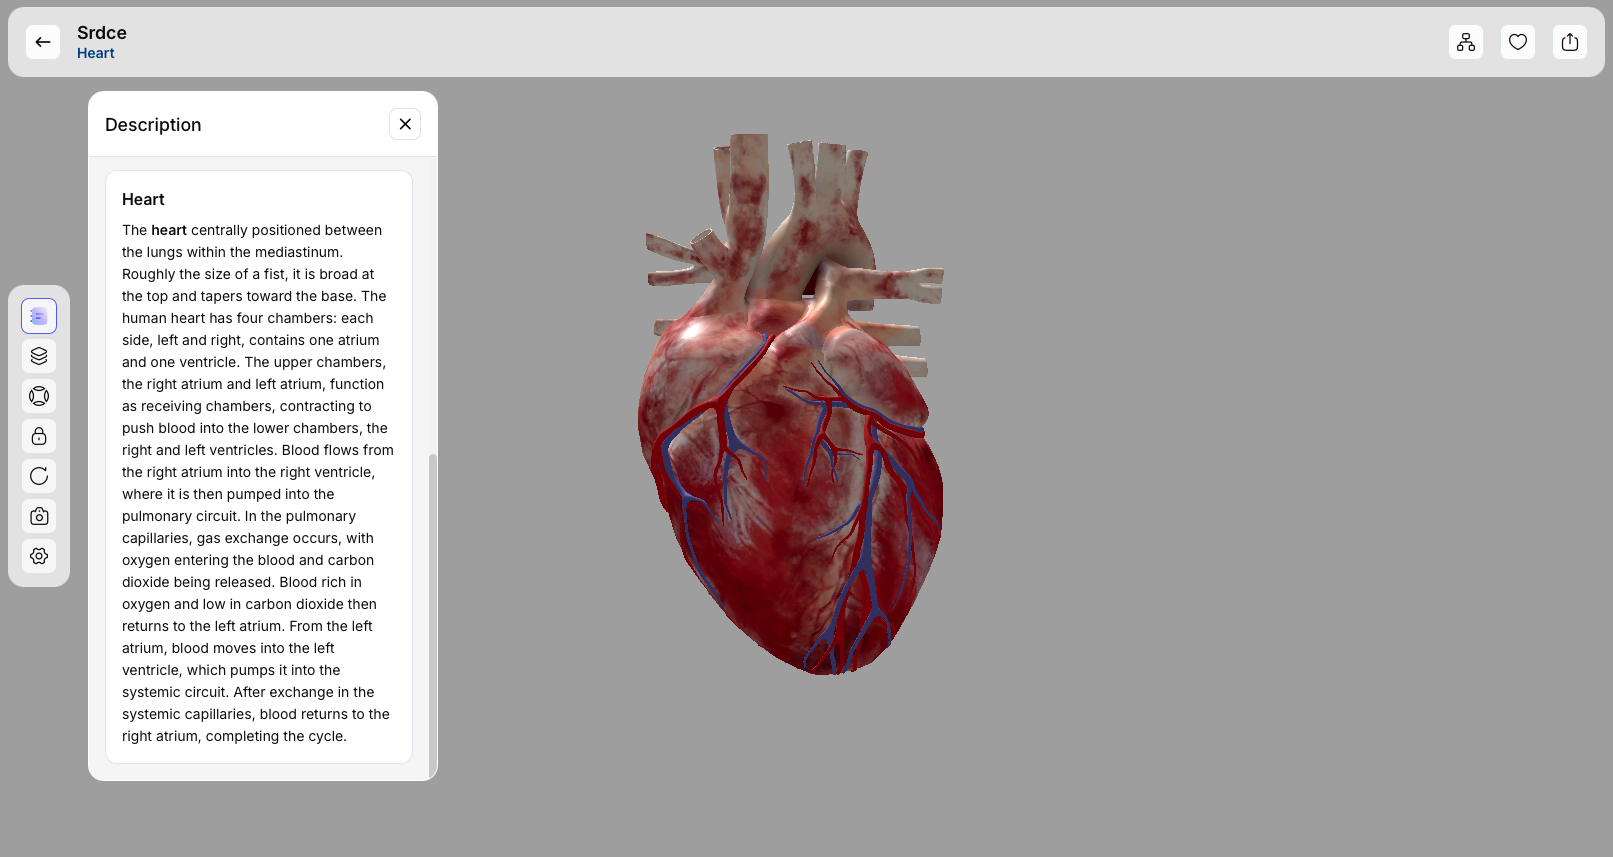Click the blue Heart subtitle under Srdce

pos(96,54)
